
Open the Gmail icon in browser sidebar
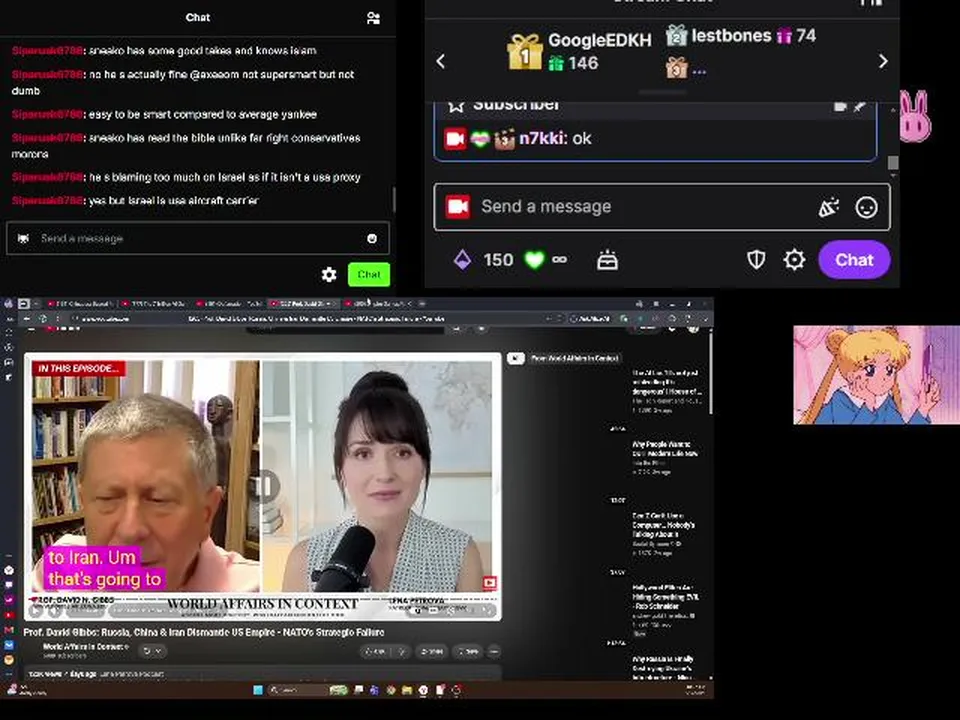tap(9, 630)
